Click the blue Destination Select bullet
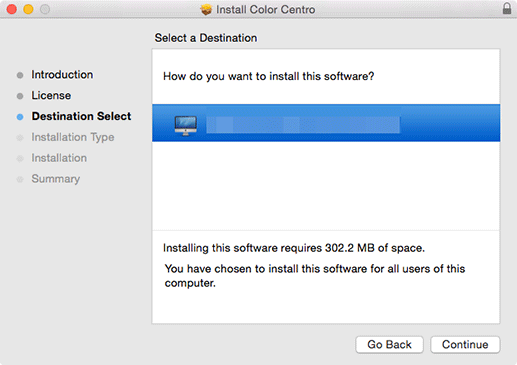 tap(20, 117)
